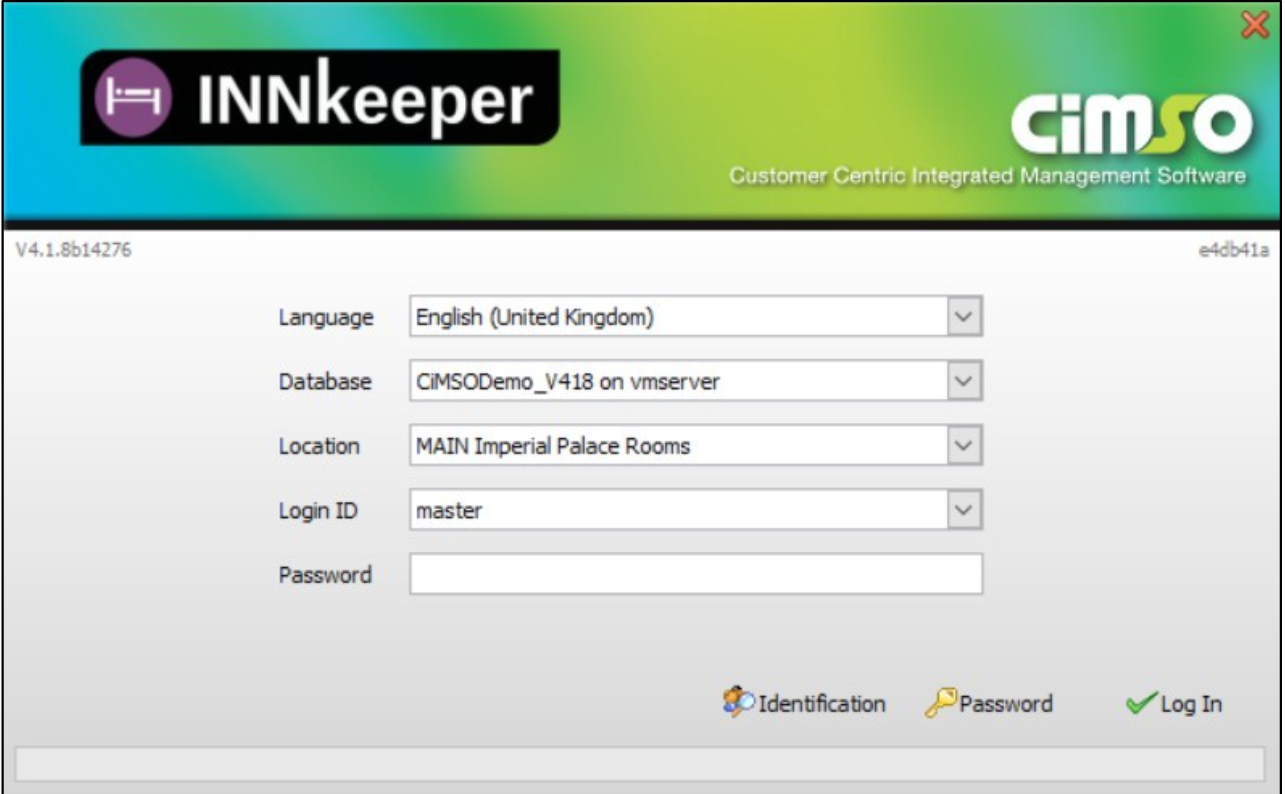Viewport: 1285px width, 794px height.
Task: Click the build hash e4db41a
Action: coord(1234,251)
